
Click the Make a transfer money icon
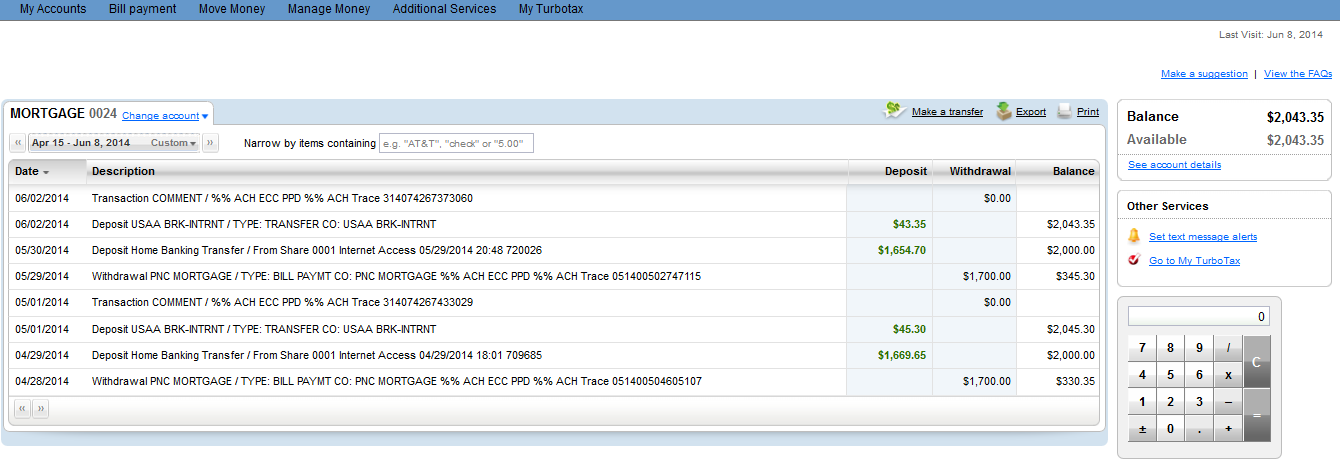pos(894,111)
